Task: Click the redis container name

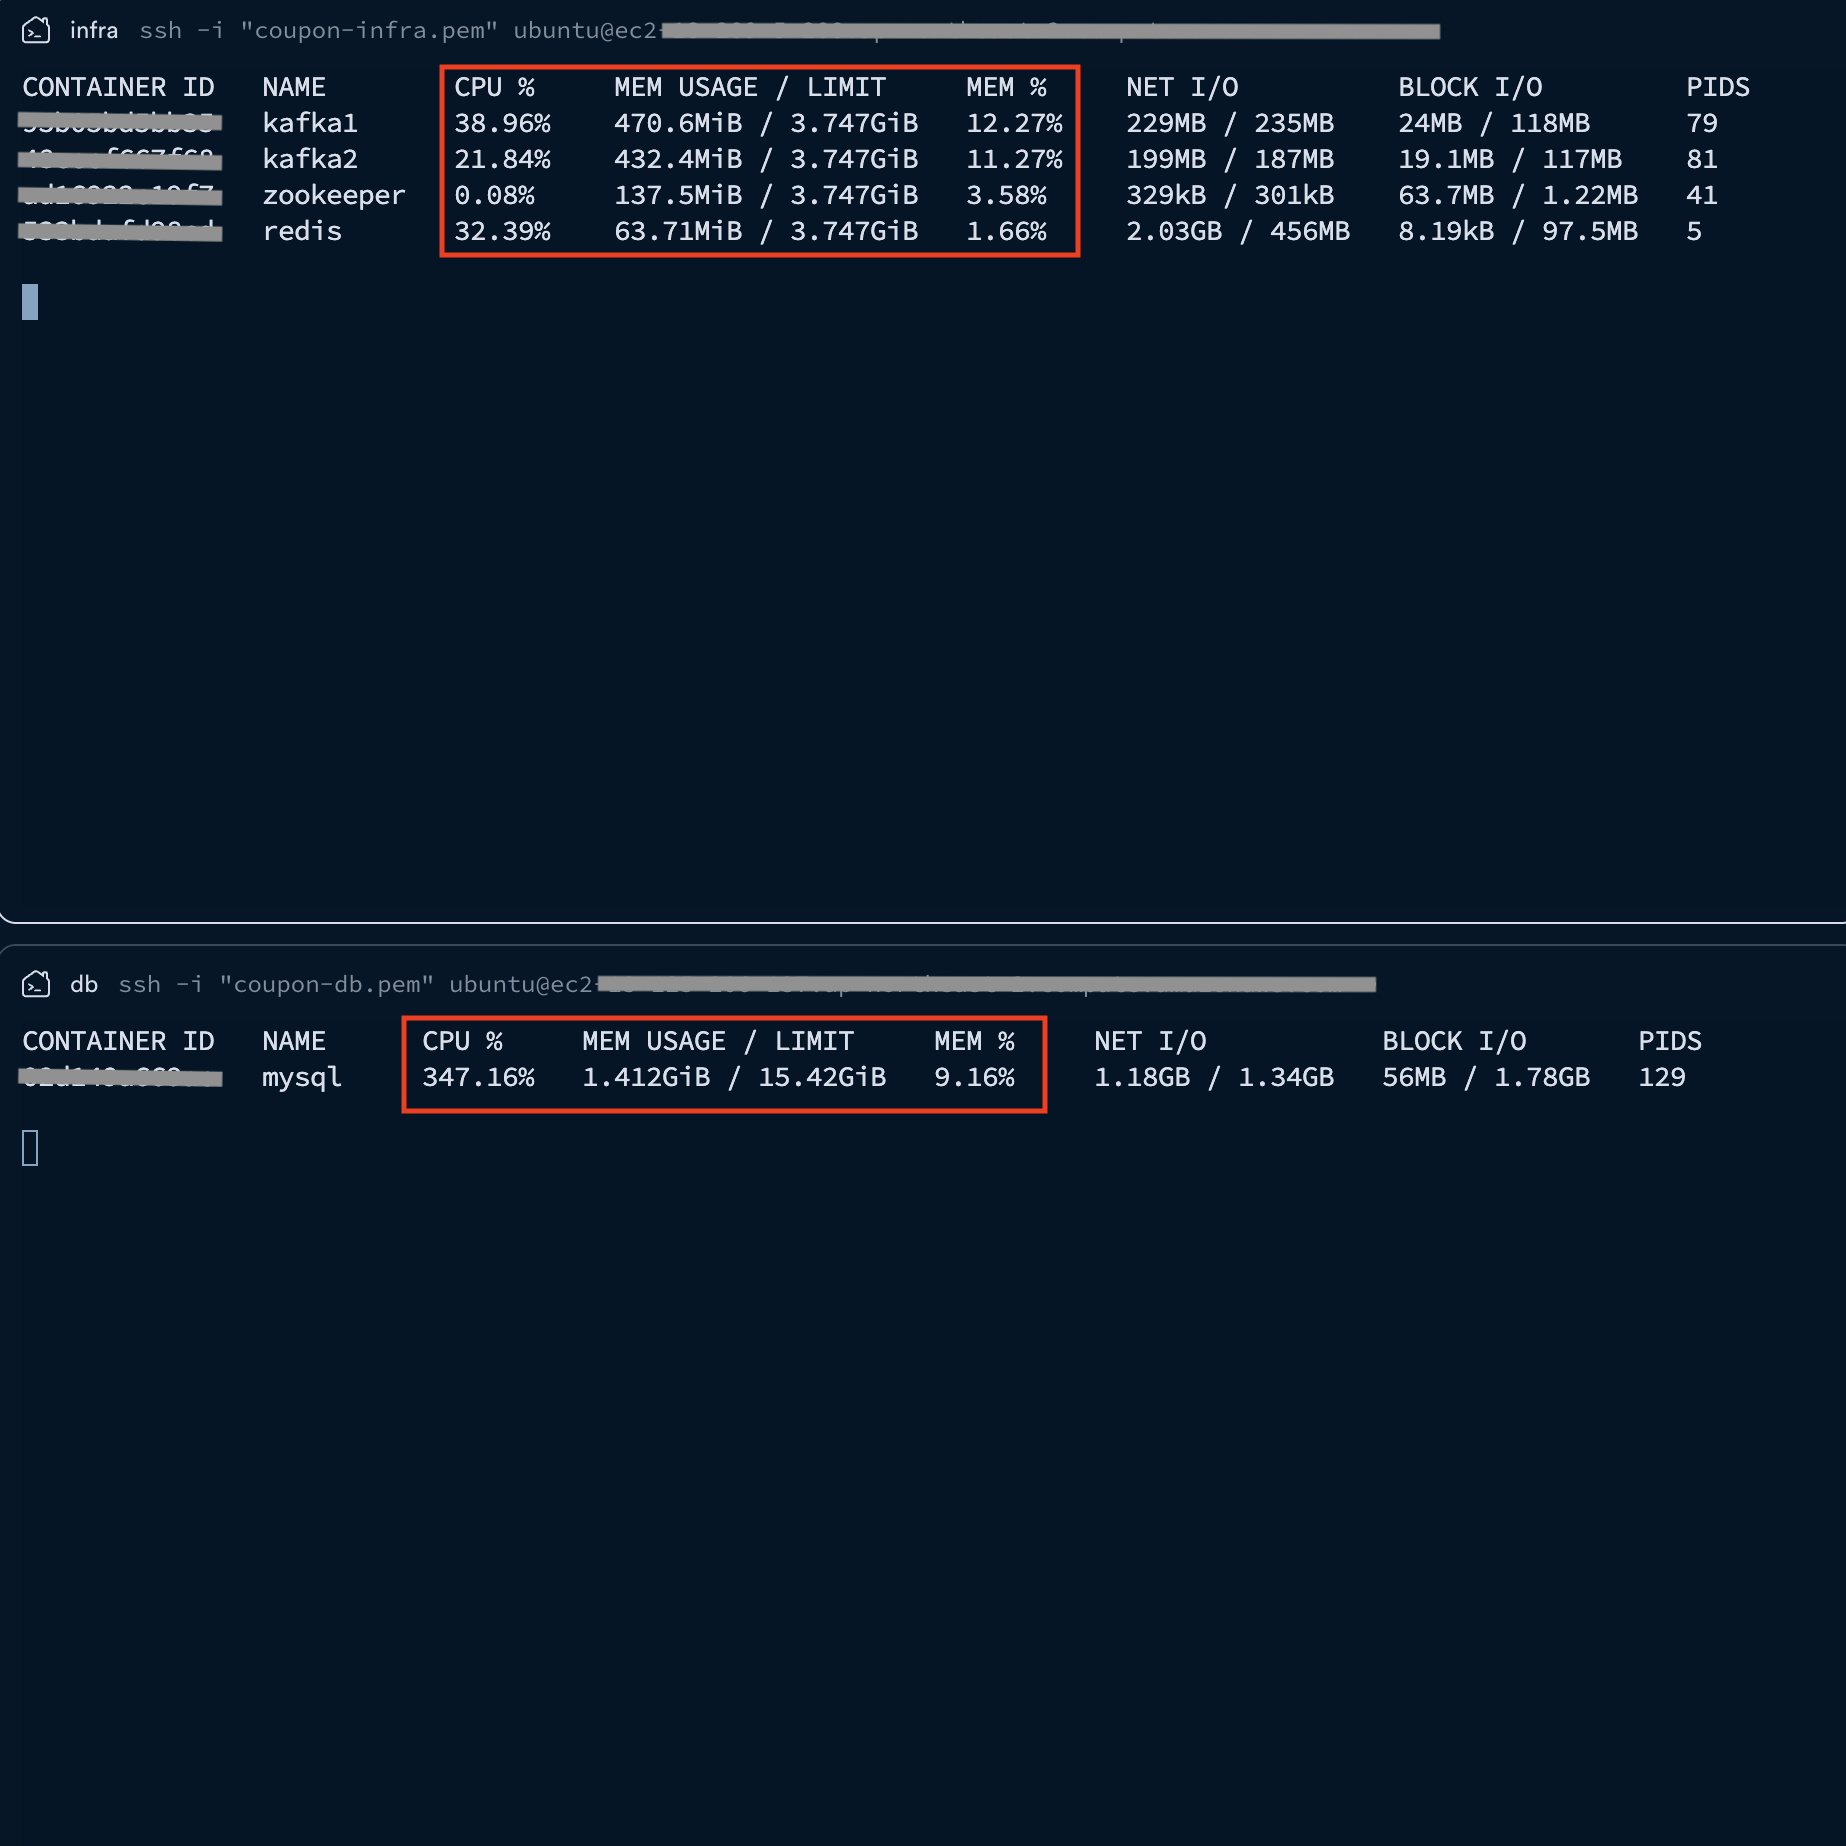Action: tap(302, 231)
